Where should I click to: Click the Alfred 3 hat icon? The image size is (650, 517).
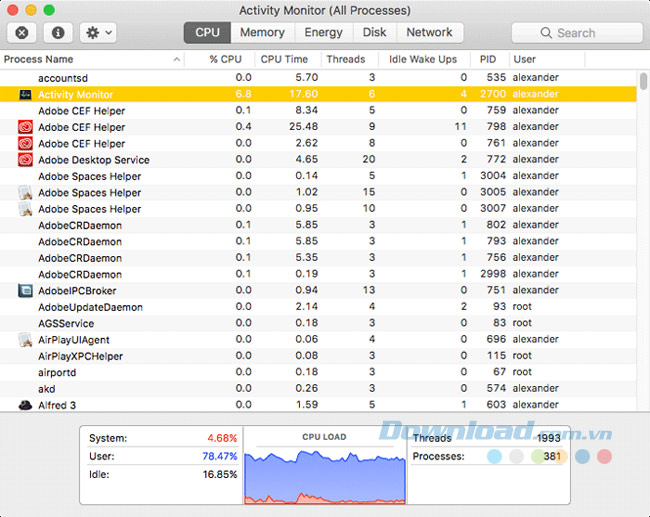pos(26,405)
